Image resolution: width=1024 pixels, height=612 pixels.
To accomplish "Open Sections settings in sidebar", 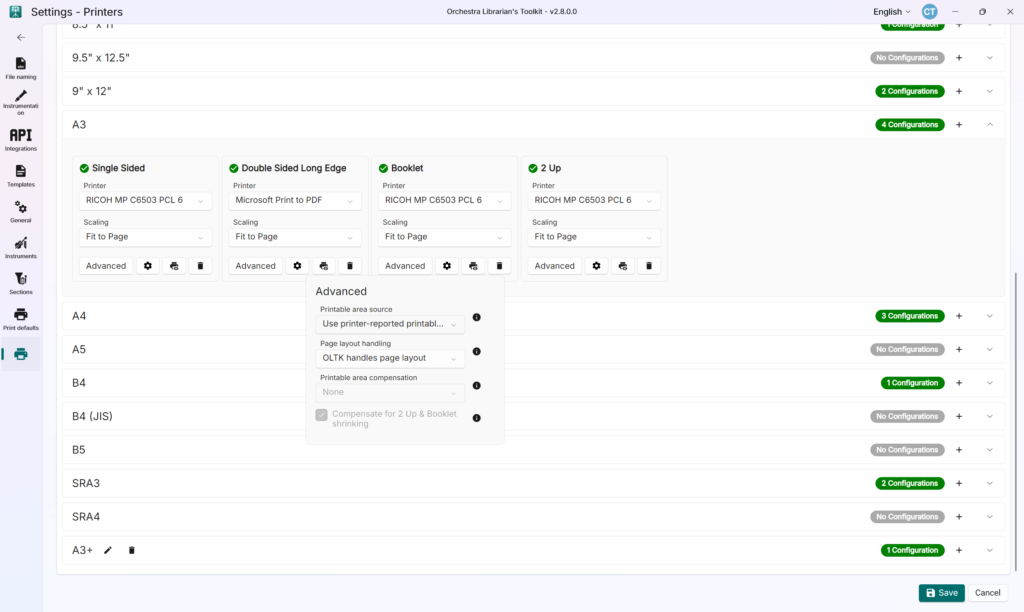I will pos(21,283).
